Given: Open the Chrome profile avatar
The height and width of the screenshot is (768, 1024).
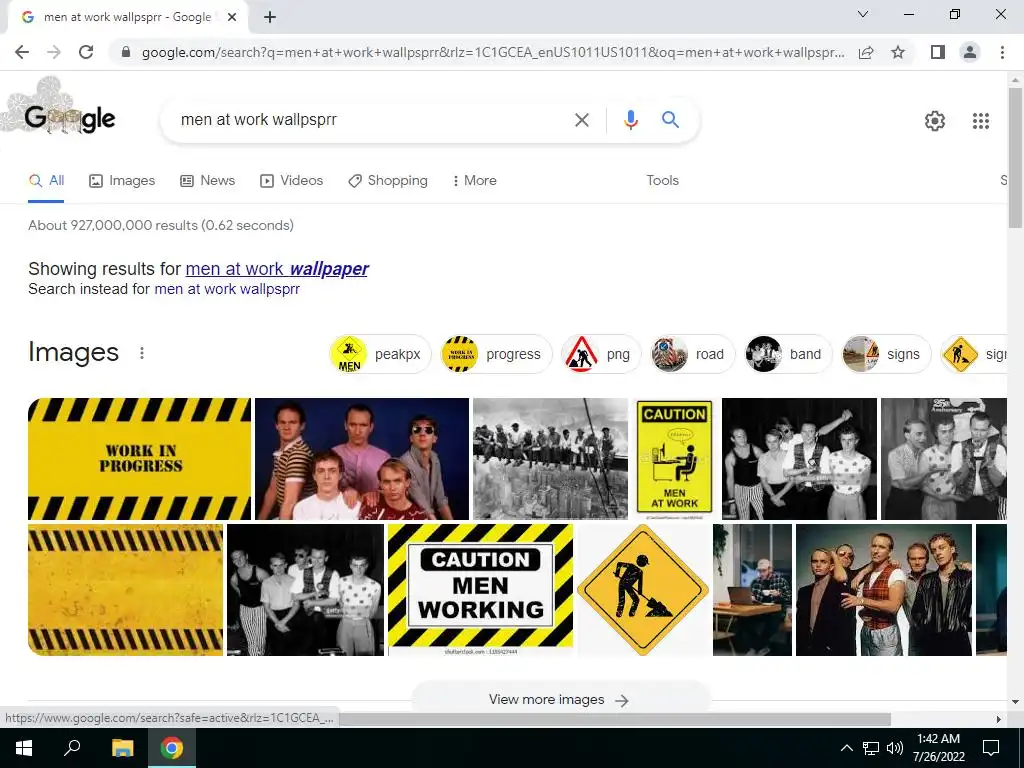Looking at the screenshot, I should click(x=970, y=52).
